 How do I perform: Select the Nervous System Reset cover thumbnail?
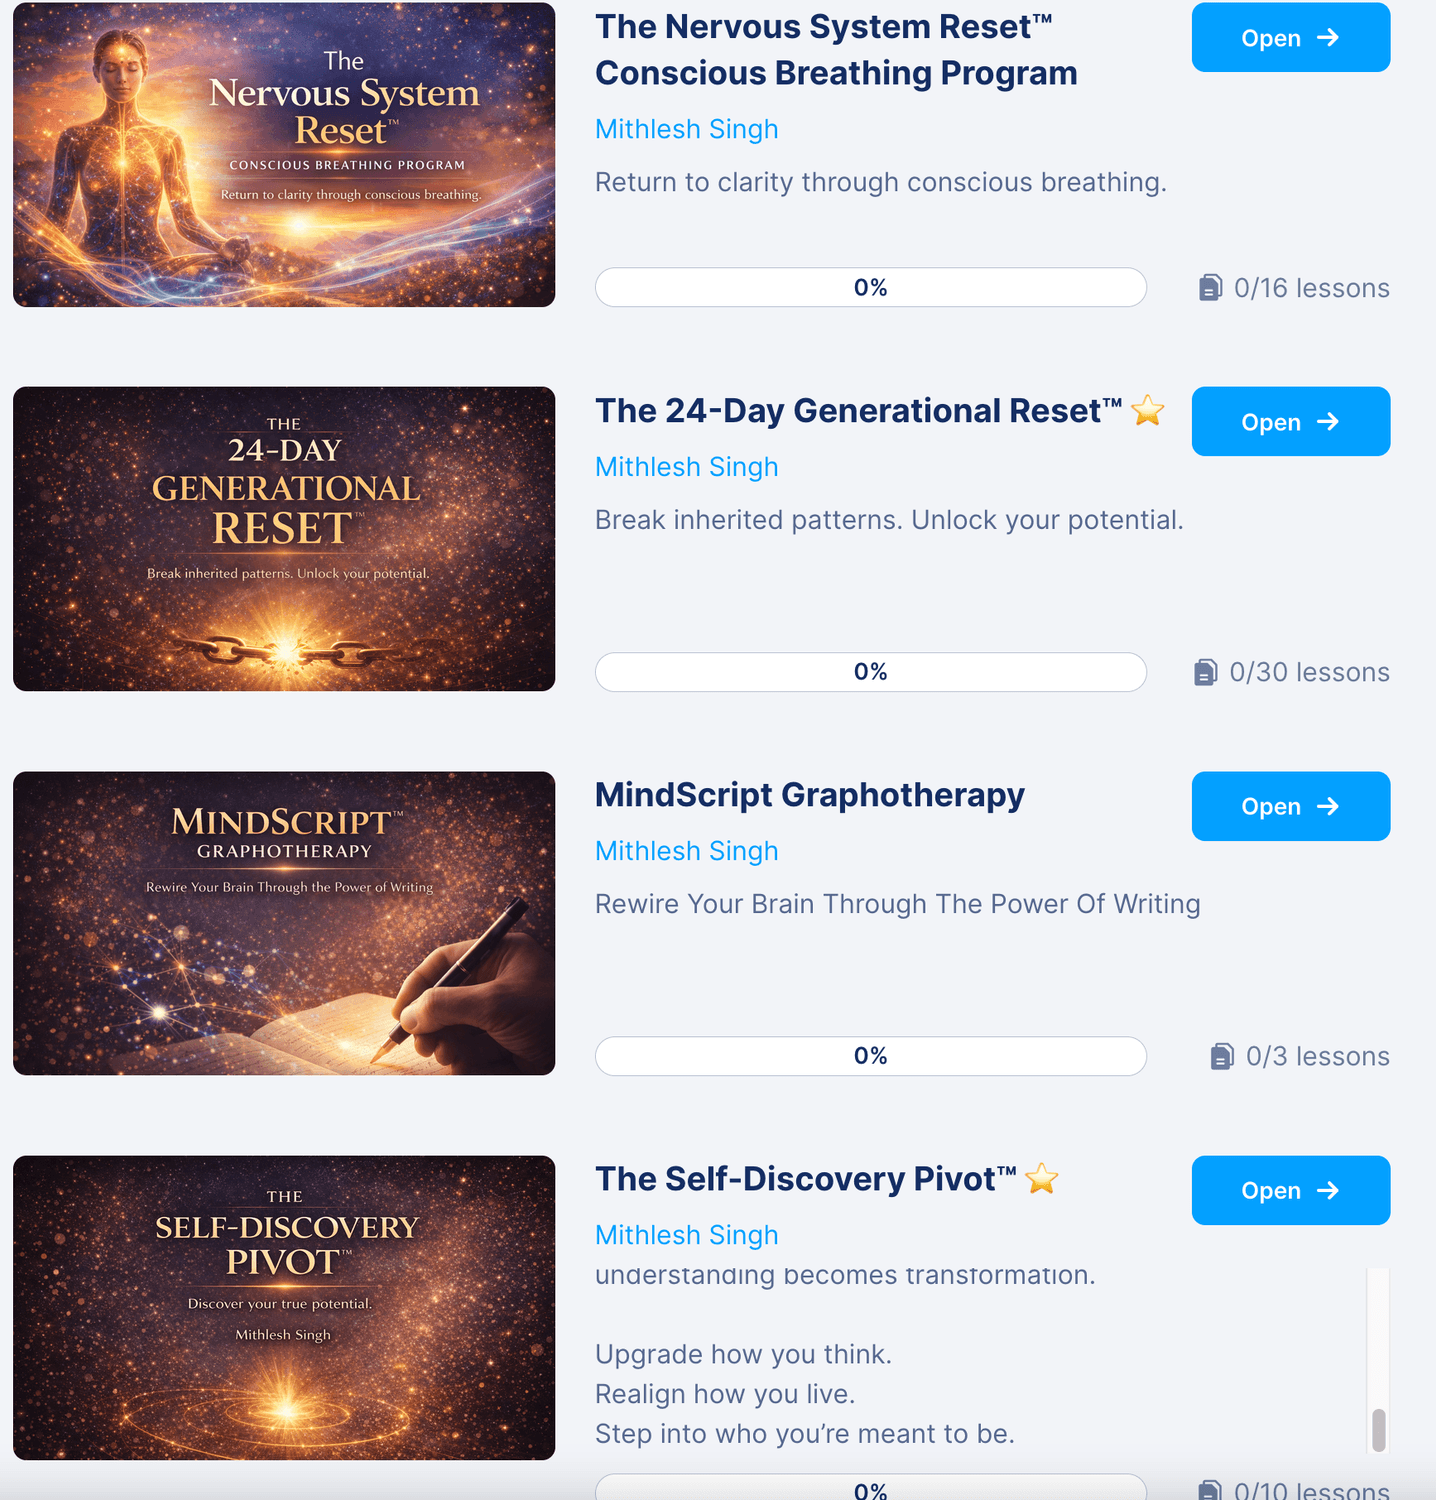pyautogui.click(x=284, y=155)
